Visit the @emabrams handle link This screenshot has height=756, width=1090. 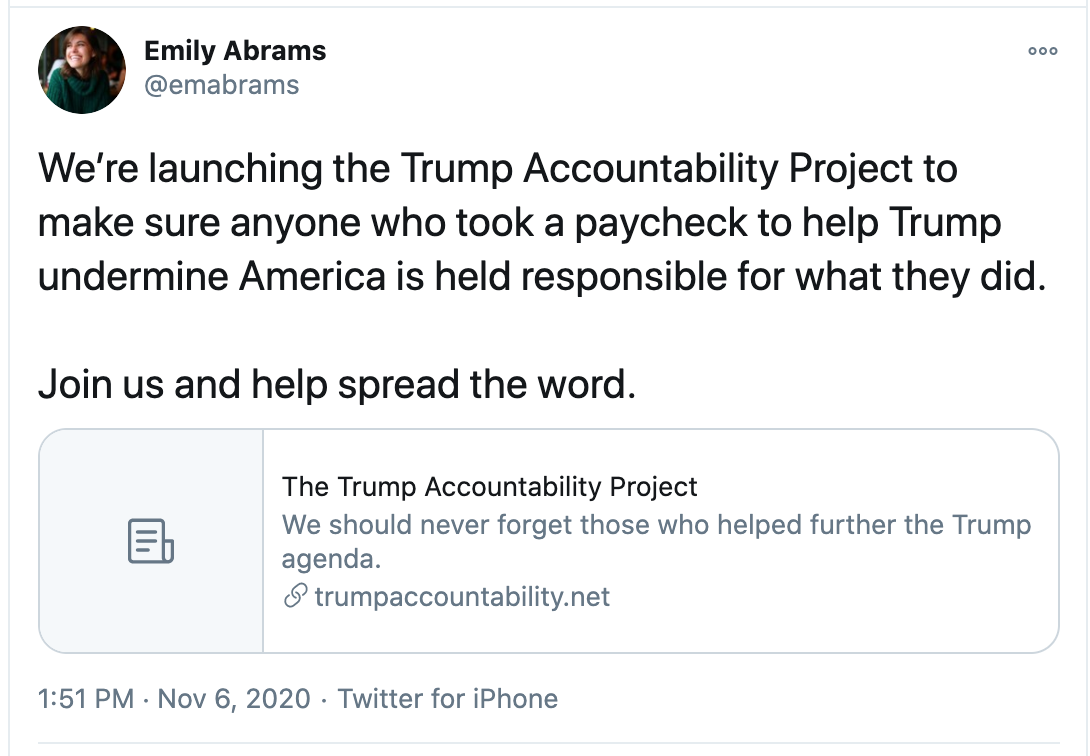[221, 85]
